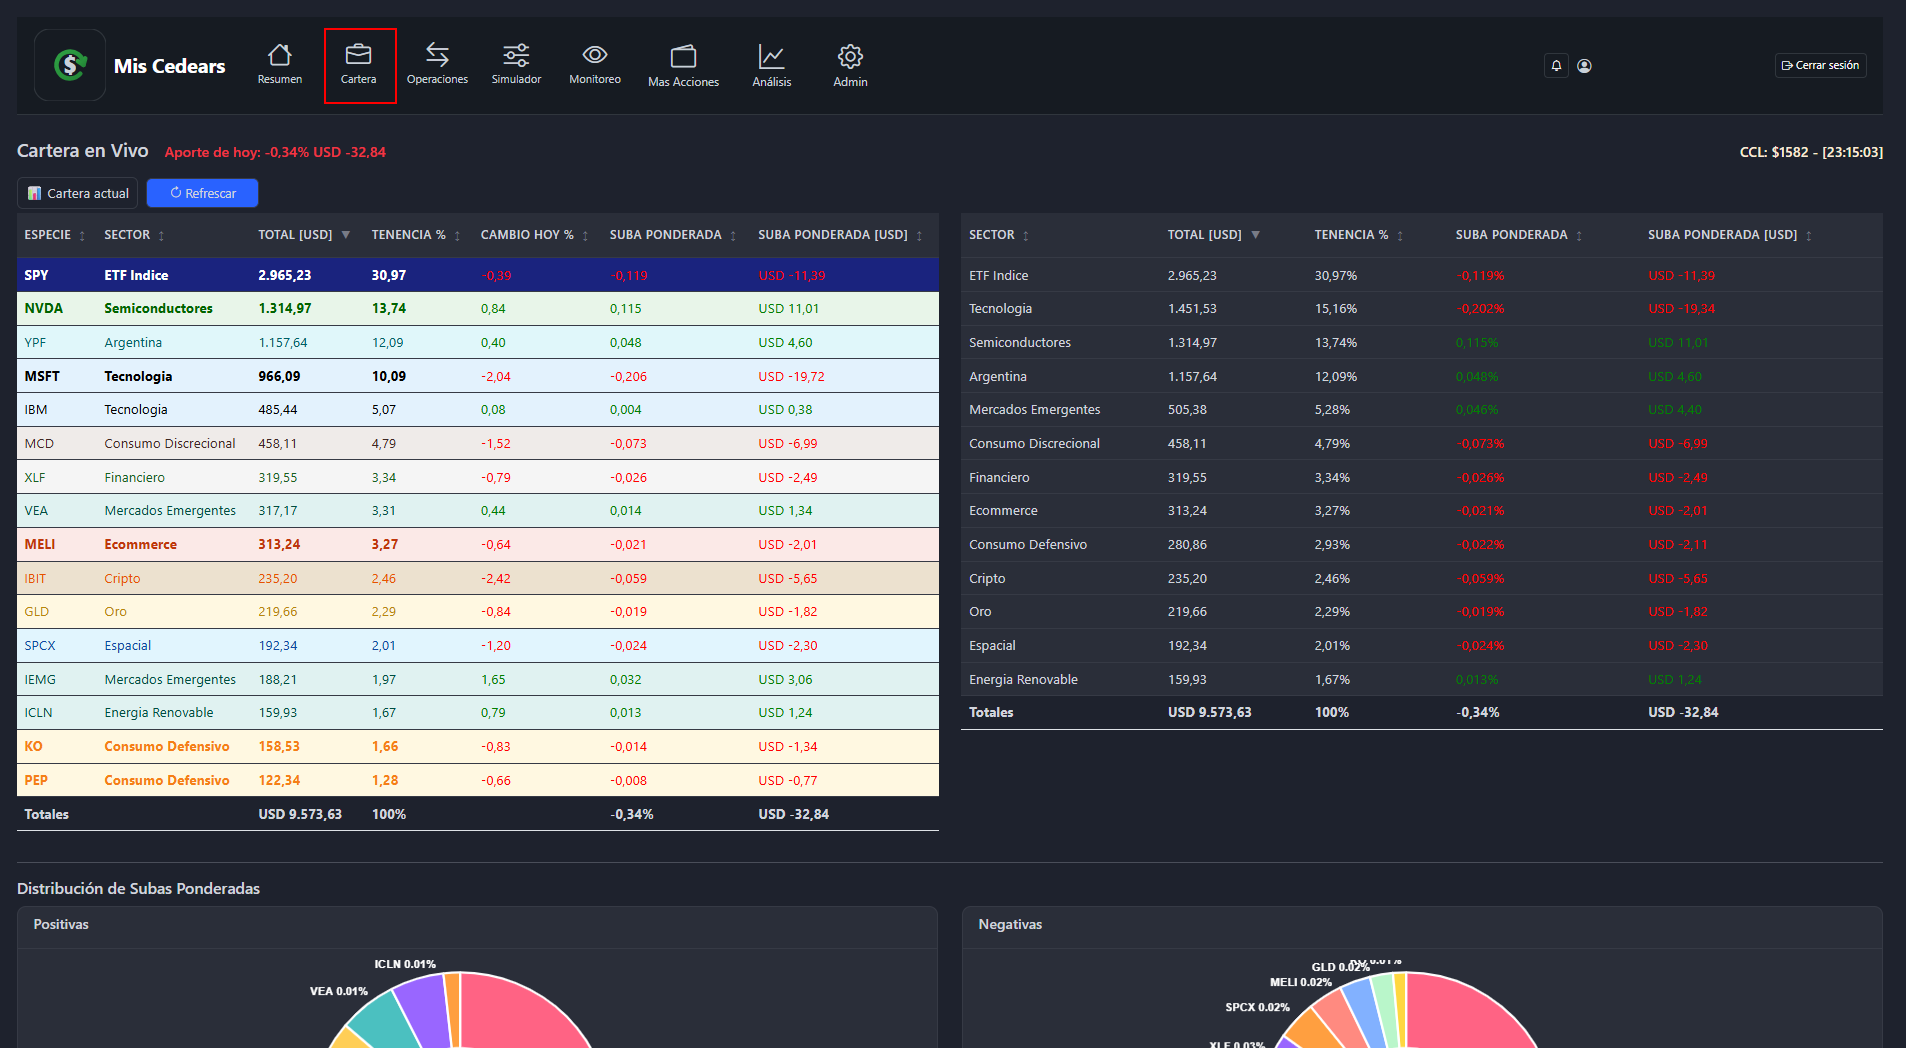Click Espacial in the sector summary table
Image resolution: width=1906 pixels, height=1048 pixels.
[992, 645]
